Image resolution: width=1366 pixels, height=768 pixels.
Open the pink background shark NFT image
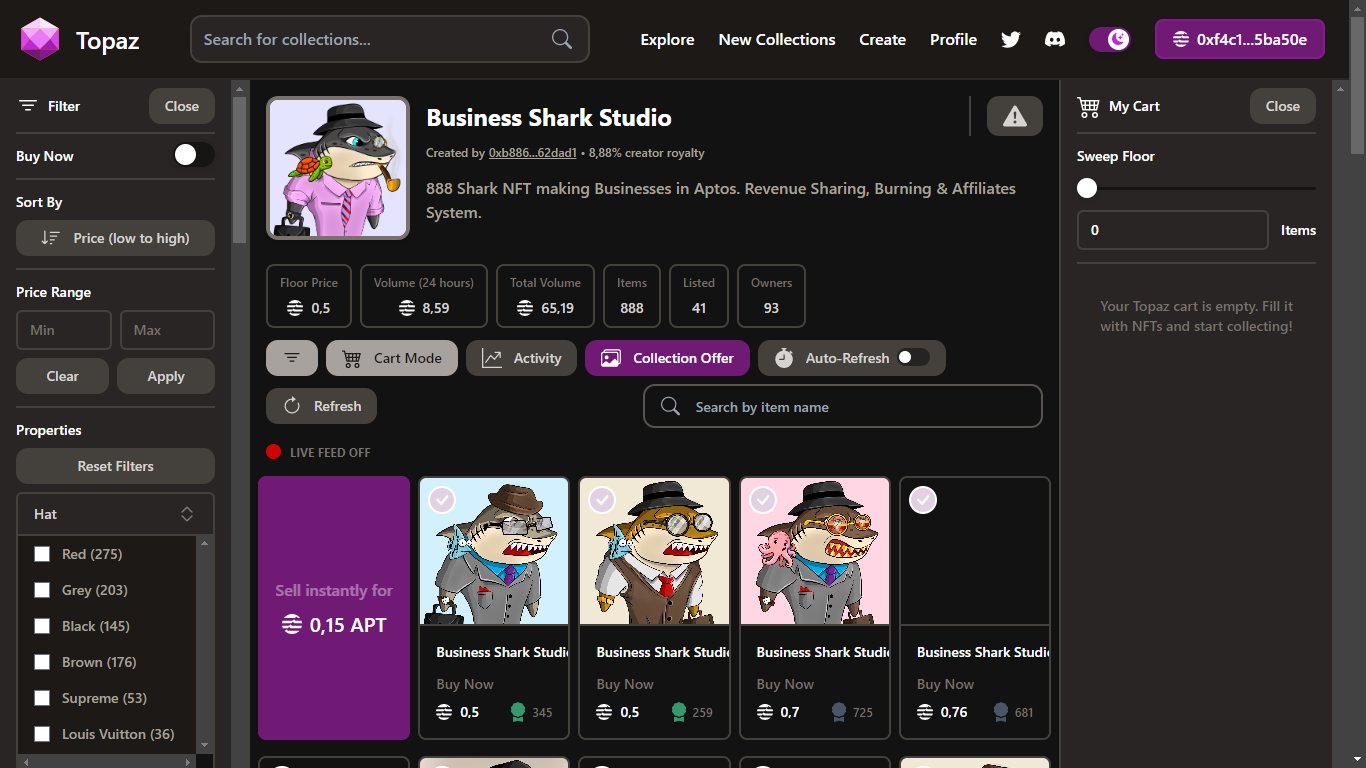coord(814,551)
